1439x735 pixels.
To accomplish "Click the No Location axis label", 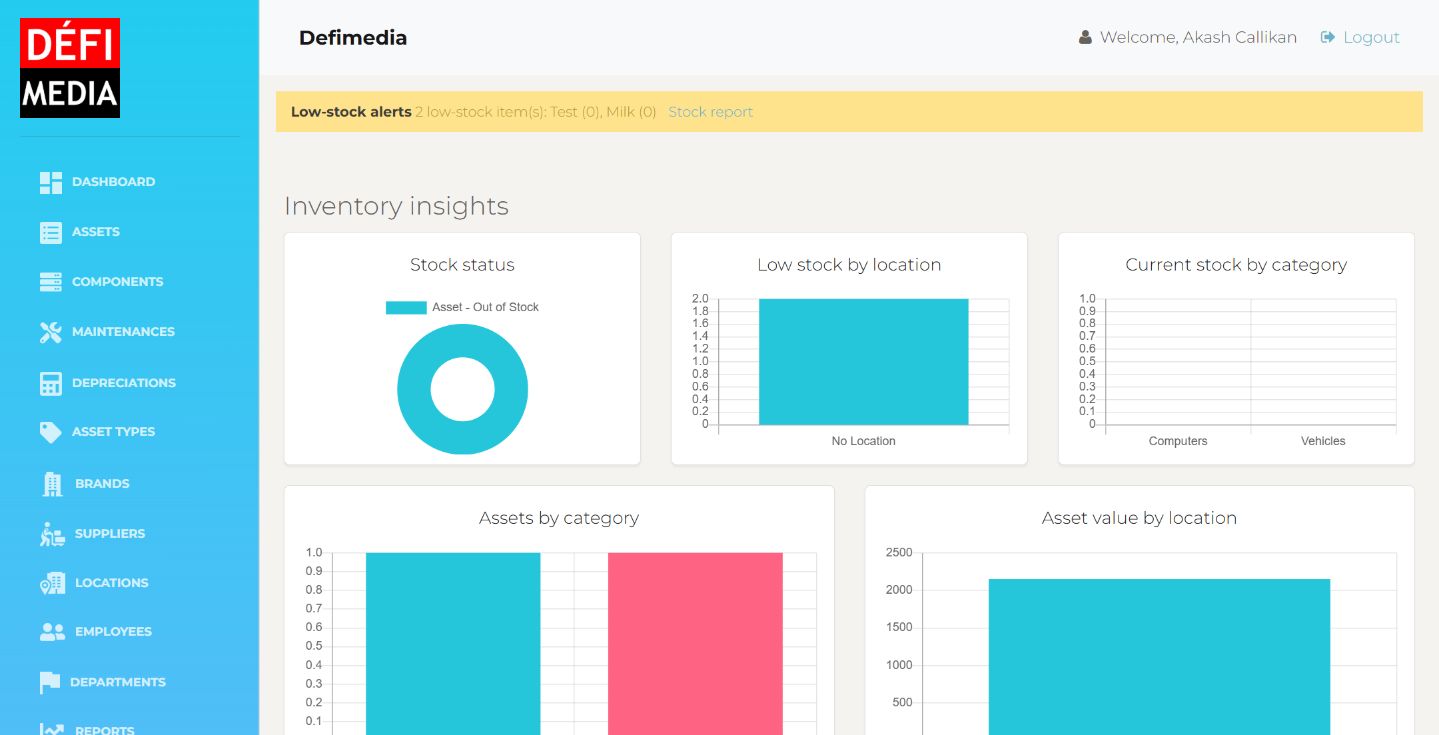I will (x=863, y=441).
